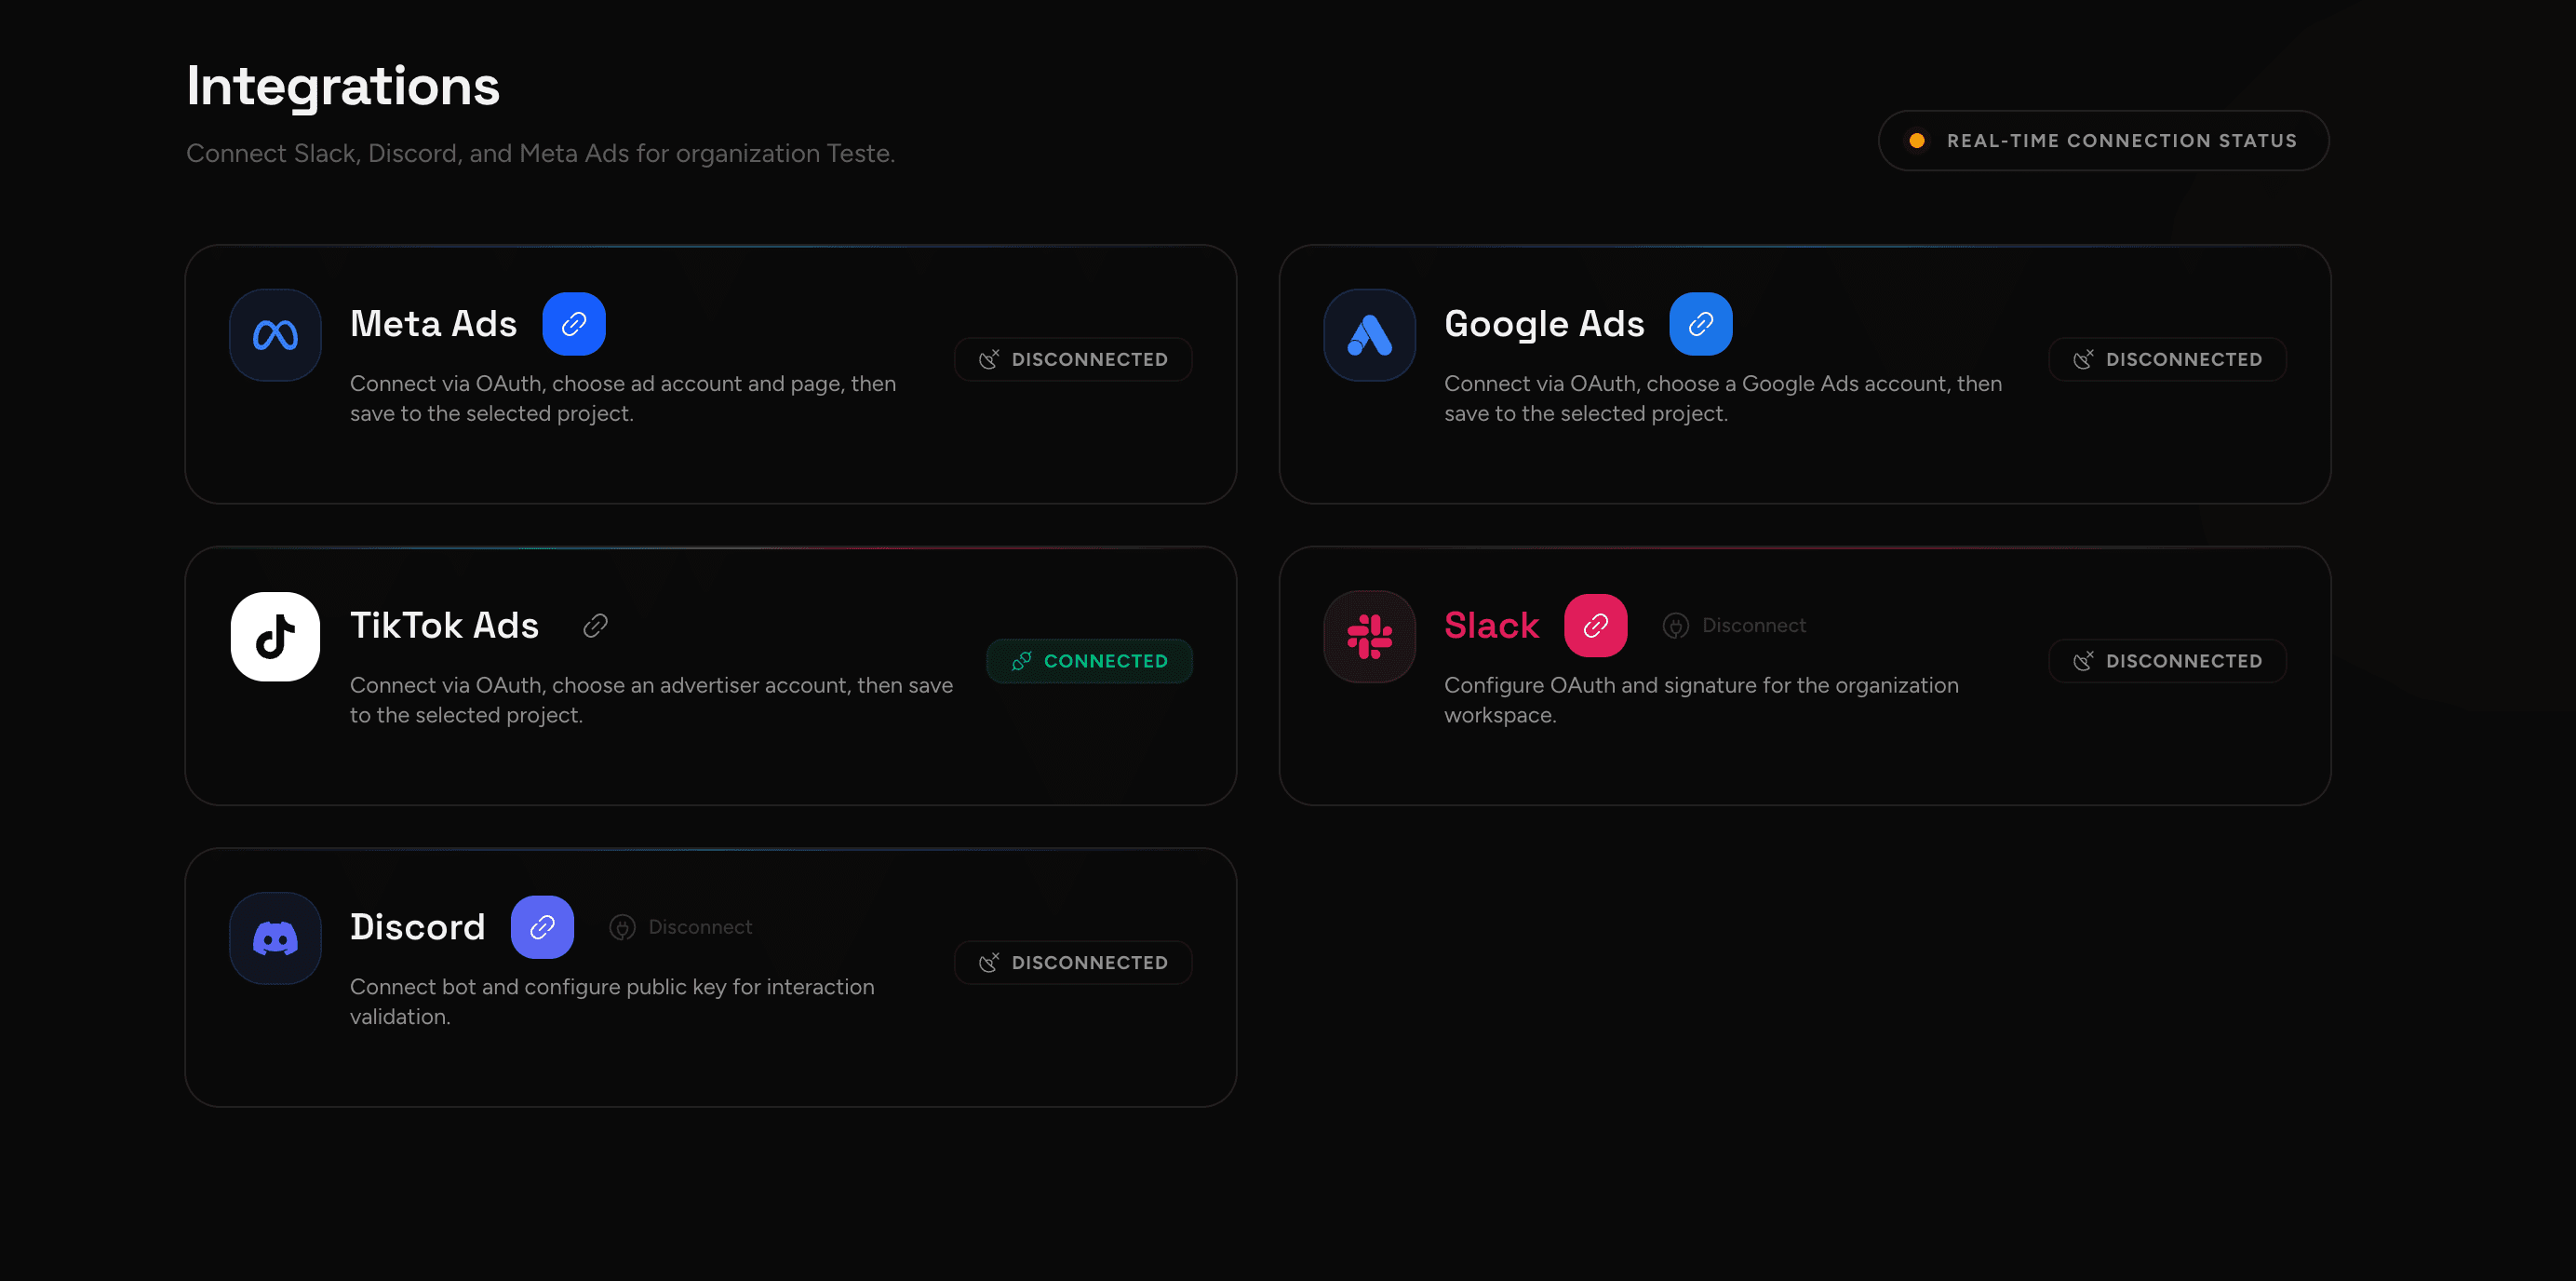This screenshot has width=2576, height=1281.
Task: Click the unplugged icon in Discord status badge
Action: (x=989, y=962)
